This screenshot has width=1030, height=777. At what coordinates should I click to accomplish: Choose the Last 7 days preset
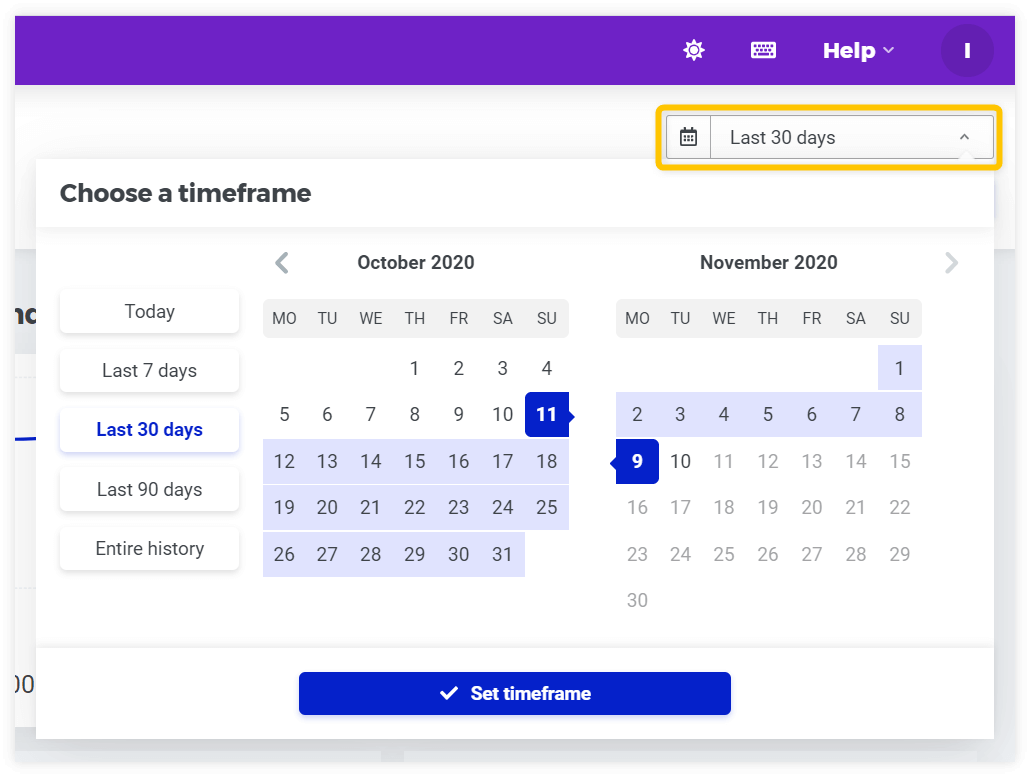click(x=150, y=370)
